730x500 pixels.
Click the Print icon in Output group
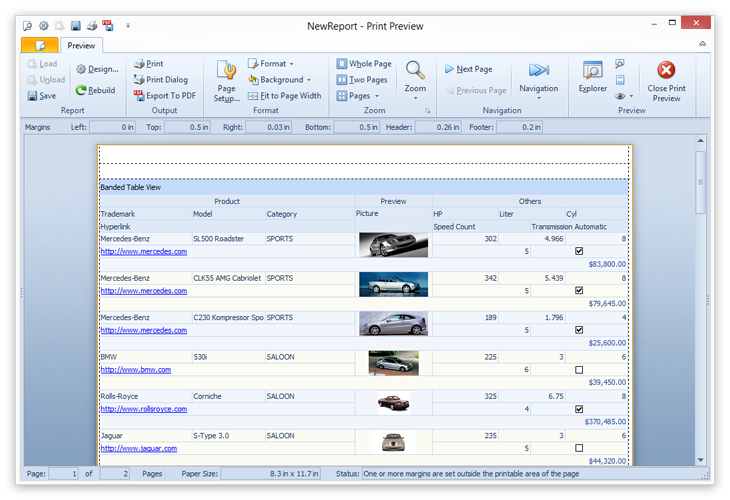tap(139, 64)
